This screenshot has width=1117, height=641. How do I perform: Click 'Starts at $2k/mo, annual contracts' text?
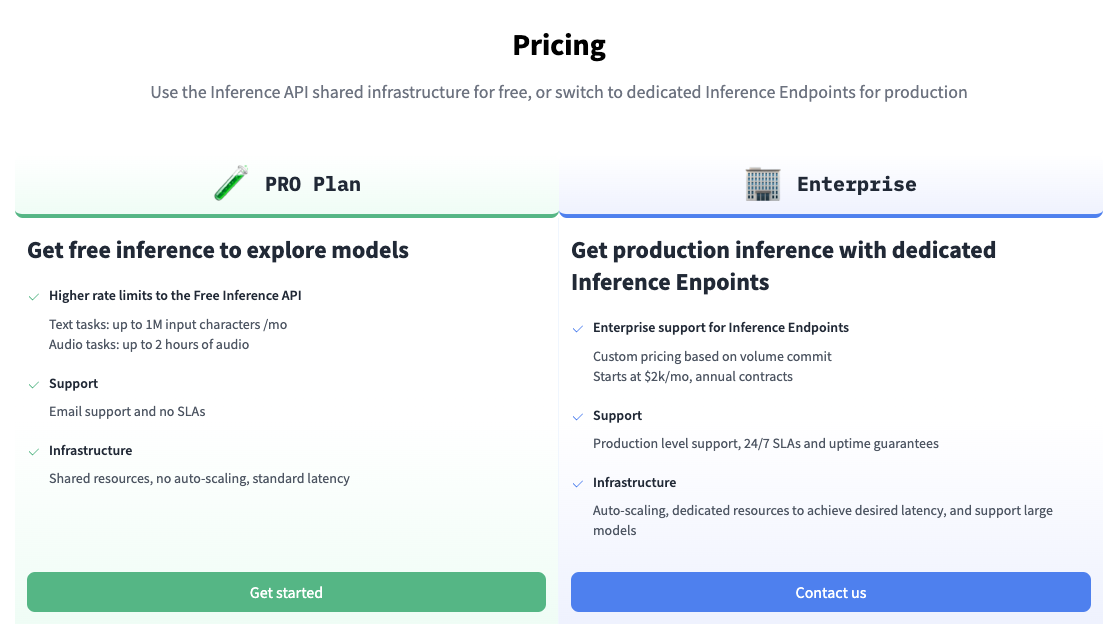693,377
